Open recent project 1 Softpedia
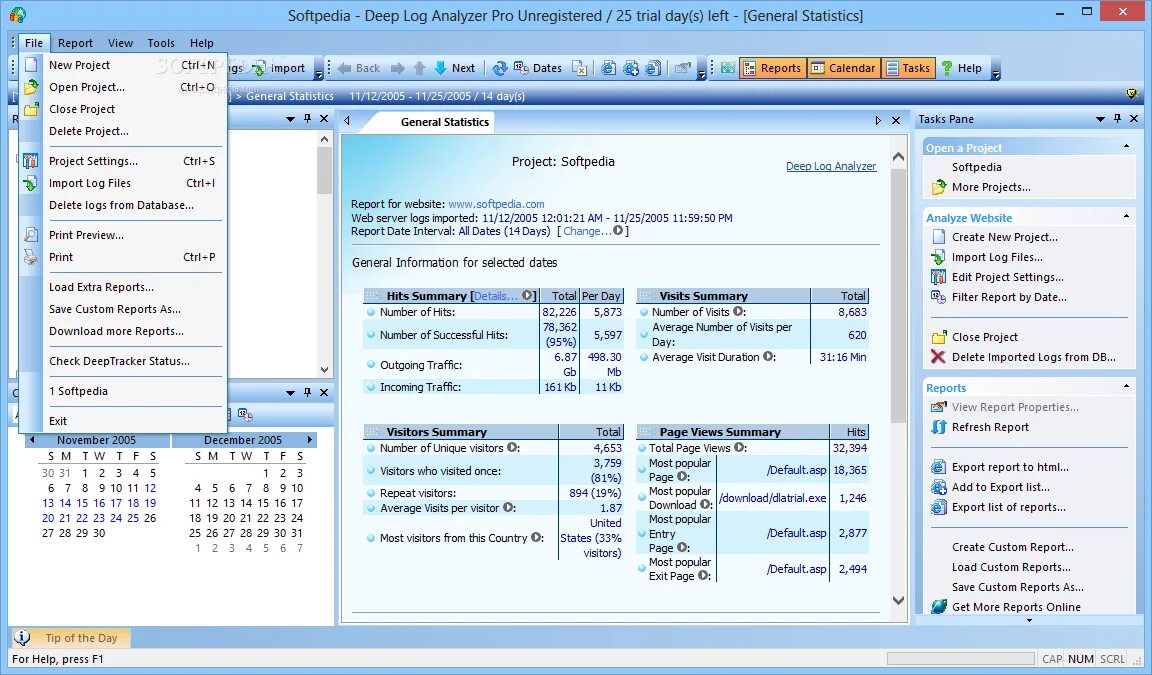 tap(123, 391)
